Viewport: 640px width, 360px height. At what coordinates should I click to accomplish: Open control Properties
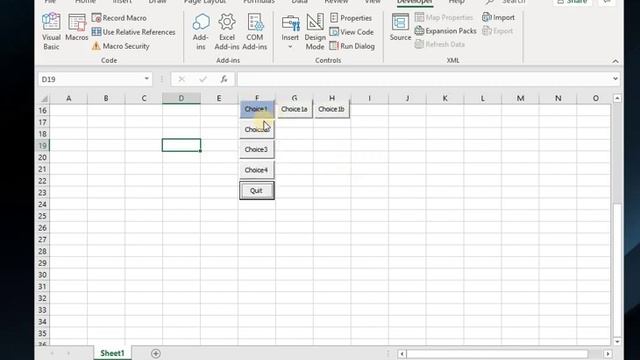click(x=351, y=18)
